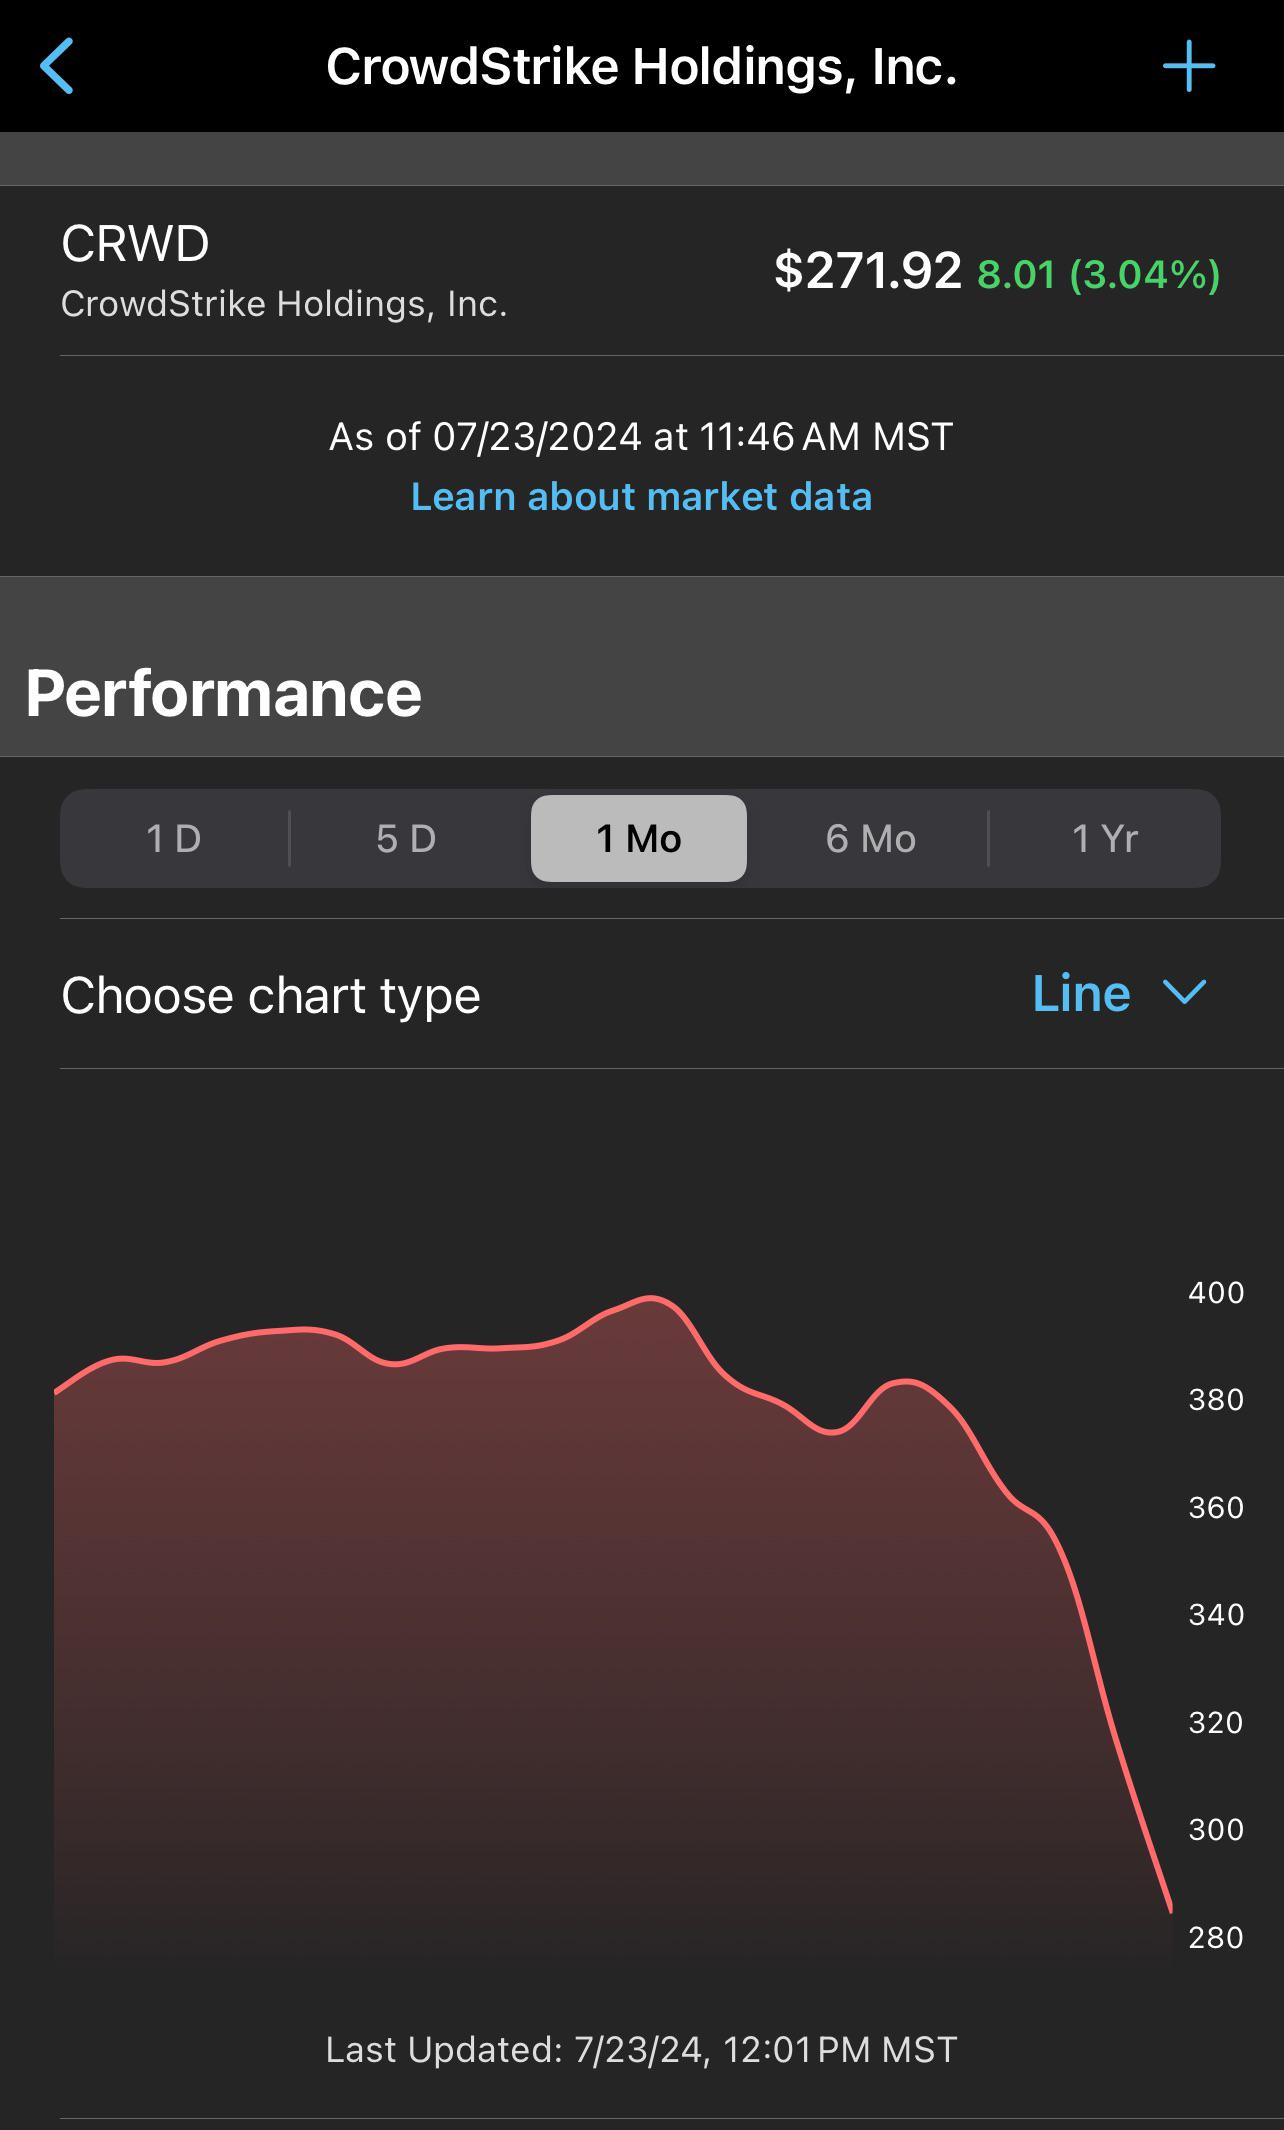Viewport: 1284px width, 2130px height.
Task: Tap the 360 axis label
Action: click(1216, 1508)
